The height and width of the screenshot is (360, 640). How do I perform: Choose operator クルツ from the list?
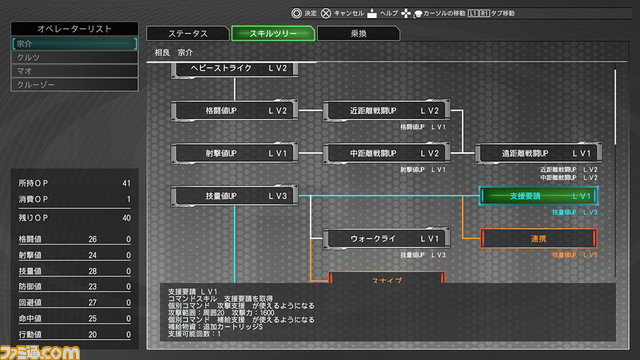[75, 57]
